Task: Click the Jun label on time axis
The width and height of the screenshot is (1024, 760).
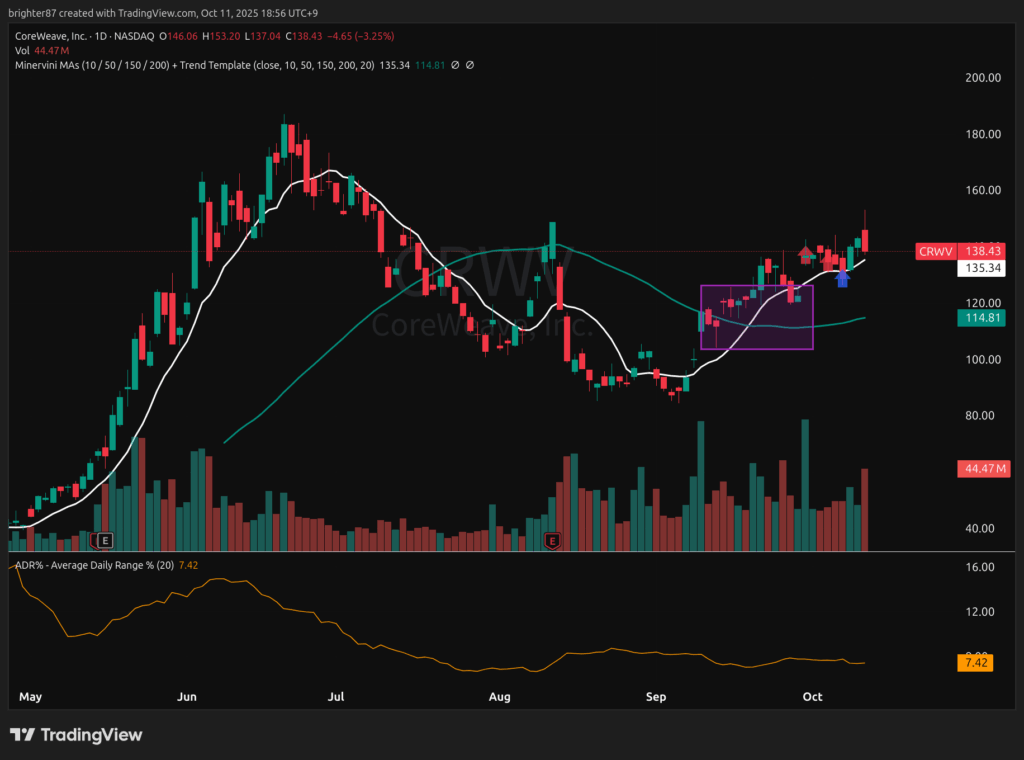Action: point(187,696)
